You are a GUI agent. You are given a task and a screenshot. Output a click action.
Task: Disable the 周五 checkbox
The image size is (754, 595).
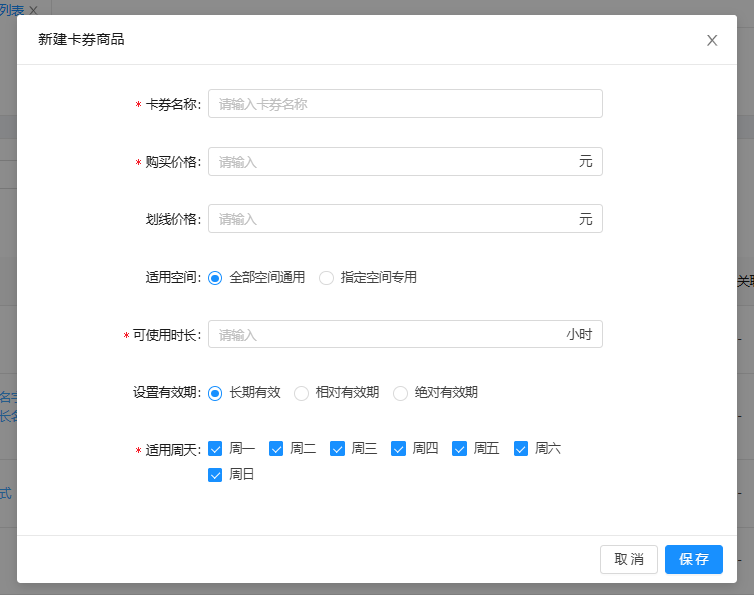point(459,449)
